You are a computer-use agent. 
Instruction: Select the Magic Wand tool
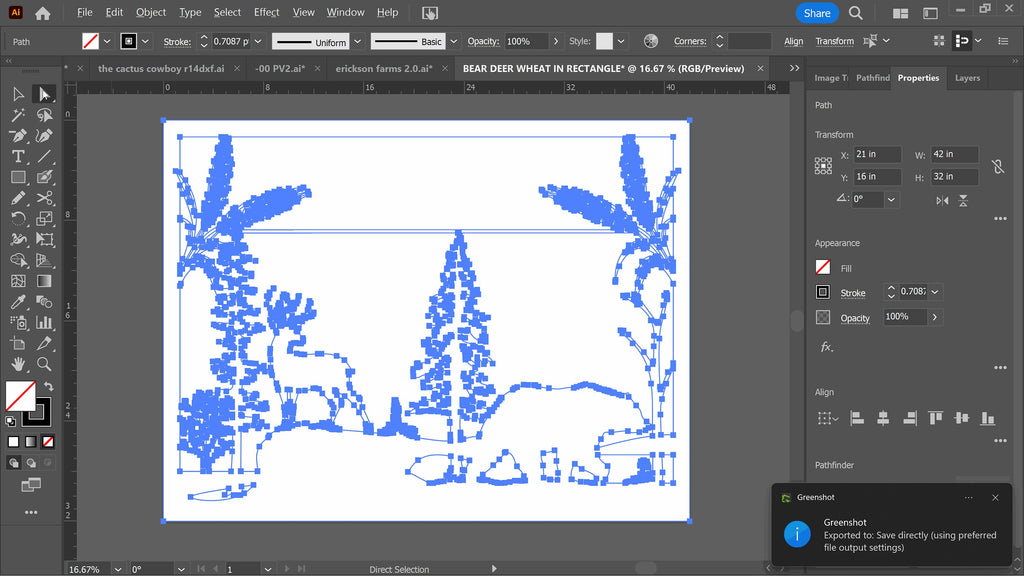pyautogui.click(x=18, y=116)
